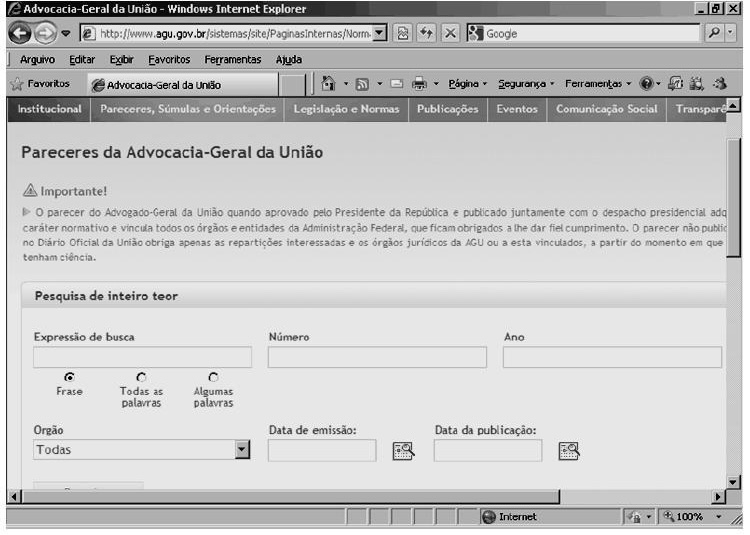Click the Protected Mode lock icon in status bar
Image resolution: width=750 pixels, height=535 pixels.
tap(635, 517)
